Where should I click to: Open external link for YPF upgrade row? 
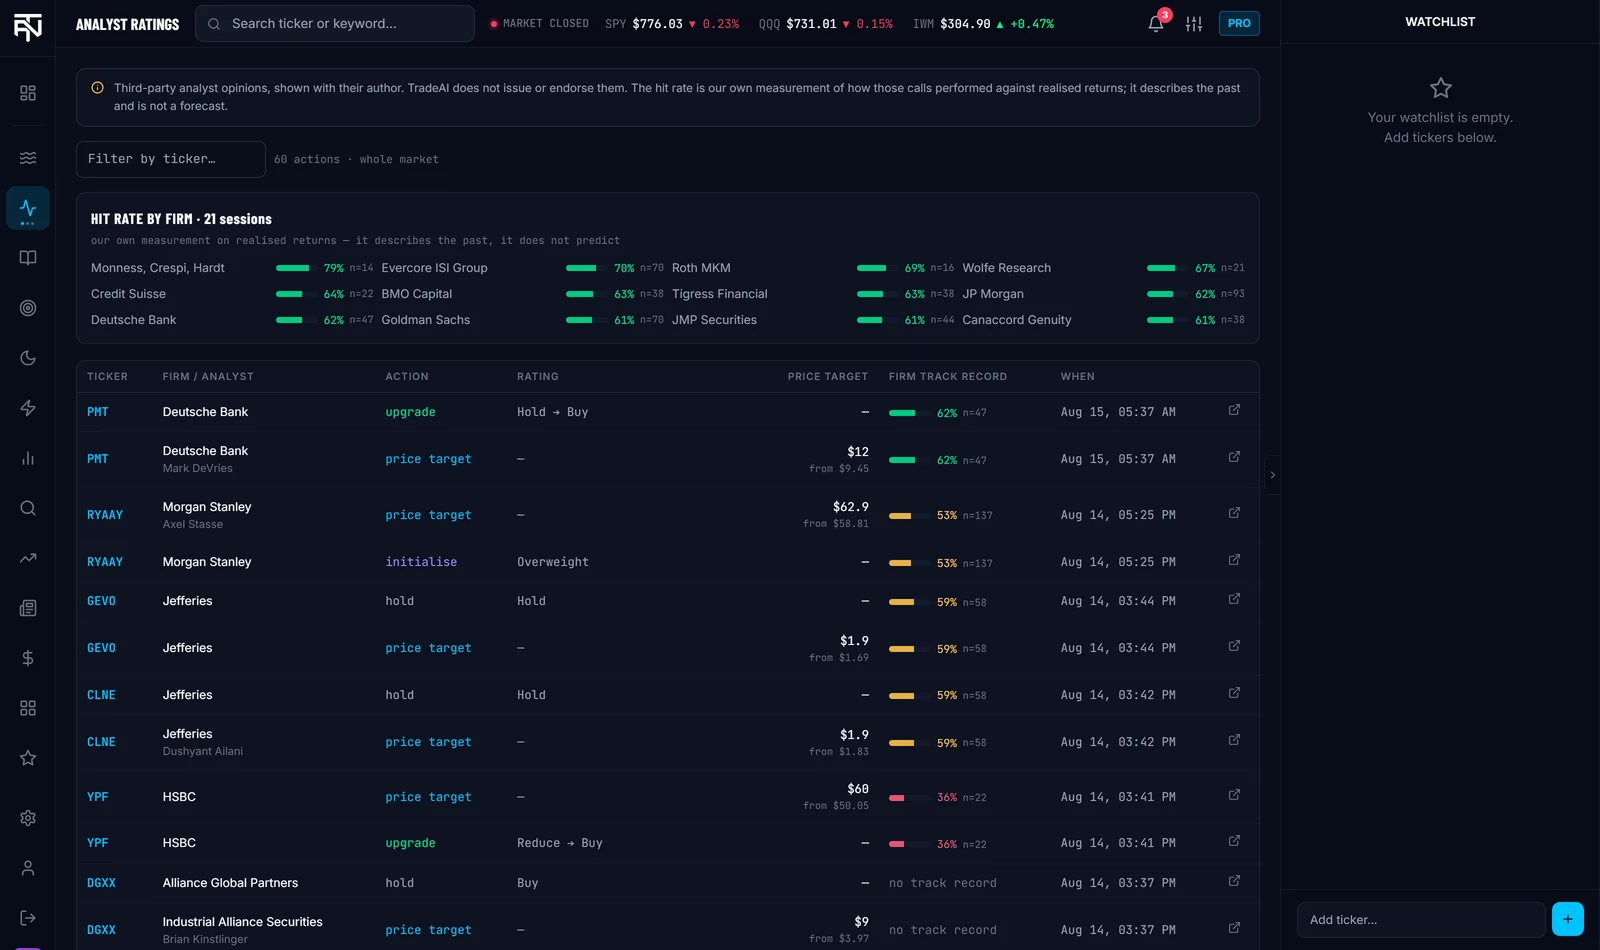1234,841
